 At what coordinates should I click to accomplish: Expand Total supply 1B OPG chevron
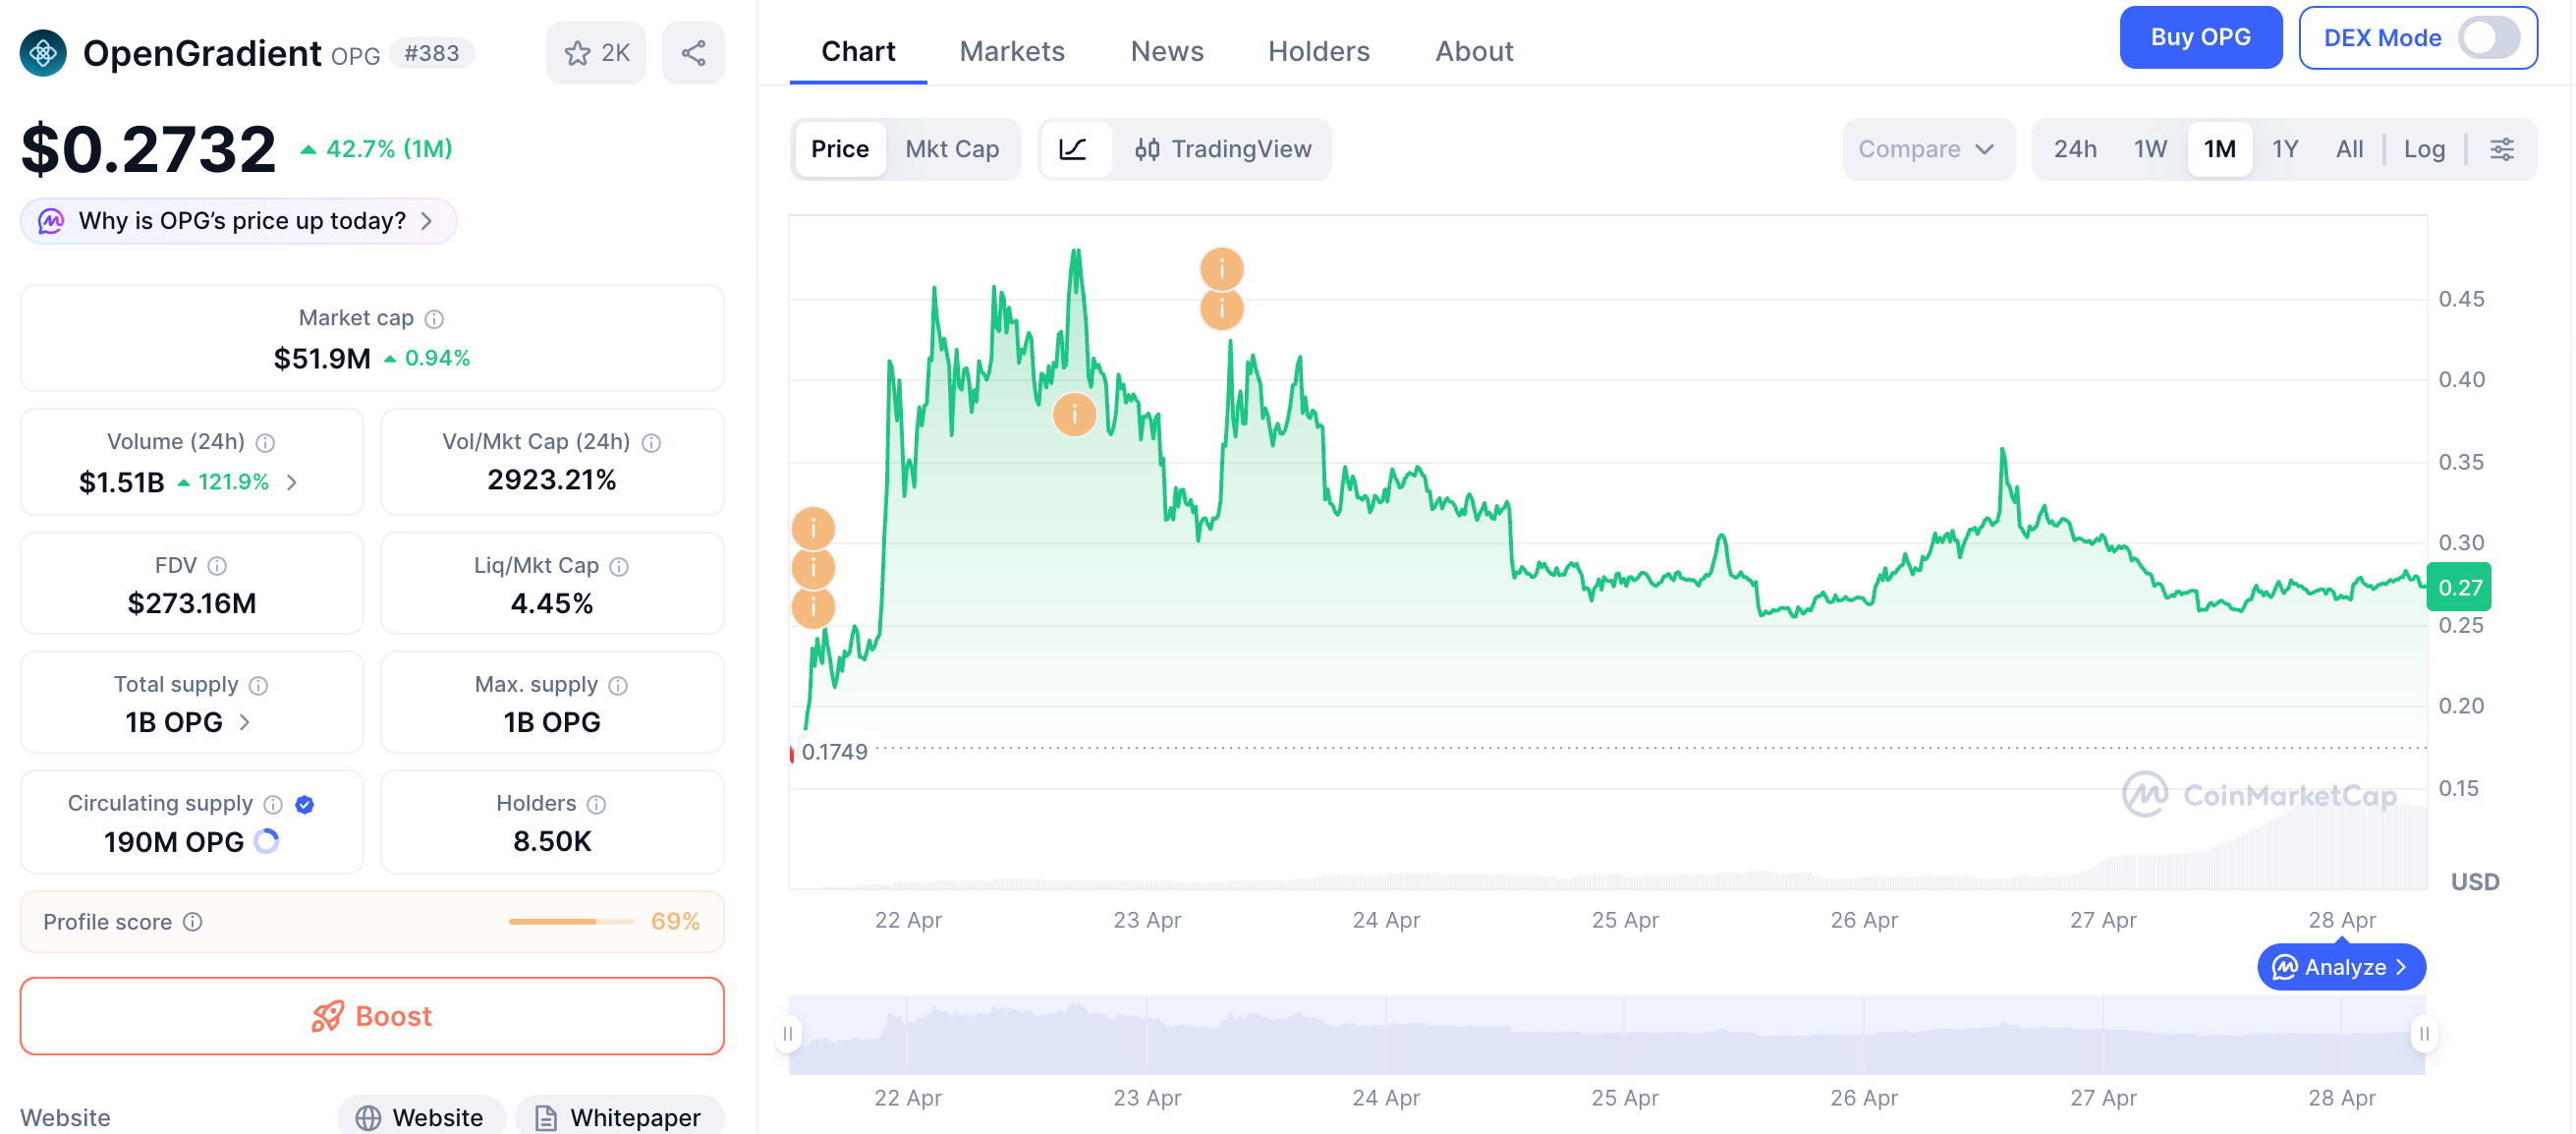(245, 722)
